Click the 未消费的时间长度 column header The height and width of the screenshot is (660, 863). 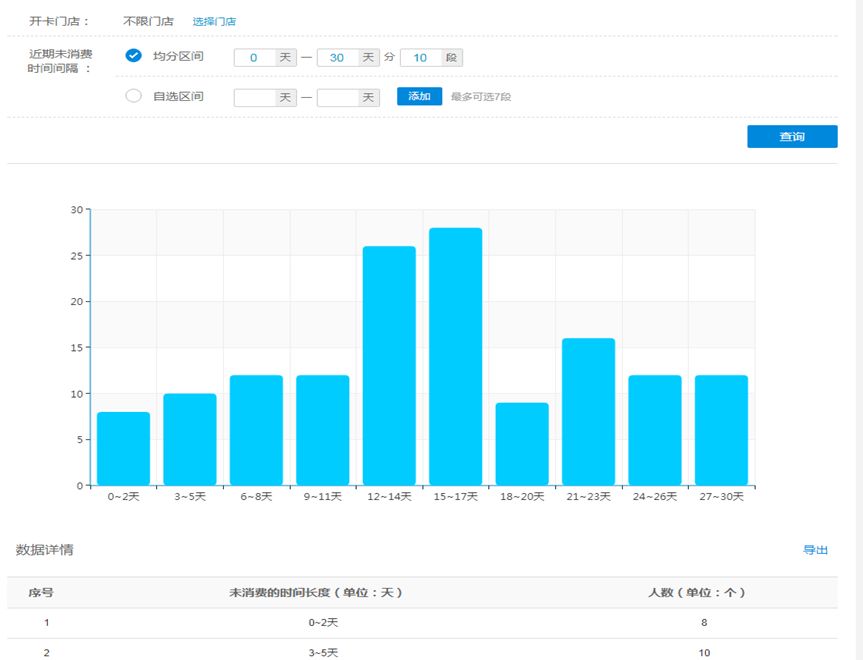tap(316, 593)
